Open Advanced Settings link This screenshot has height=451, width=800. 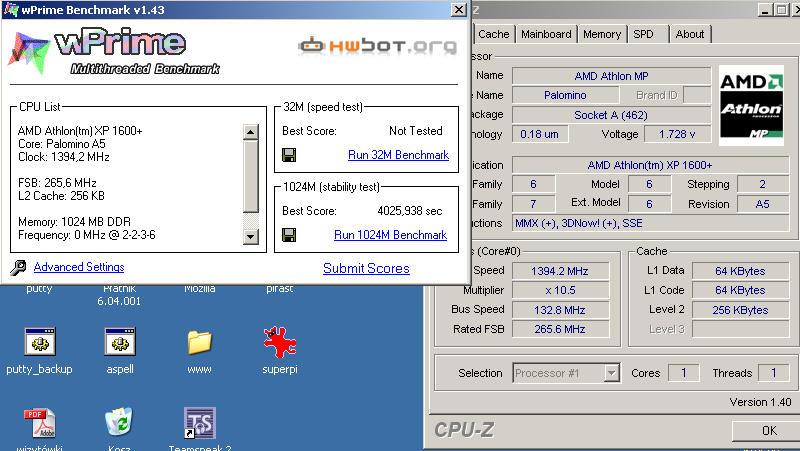pyautogui.click(x=79, y=267)
